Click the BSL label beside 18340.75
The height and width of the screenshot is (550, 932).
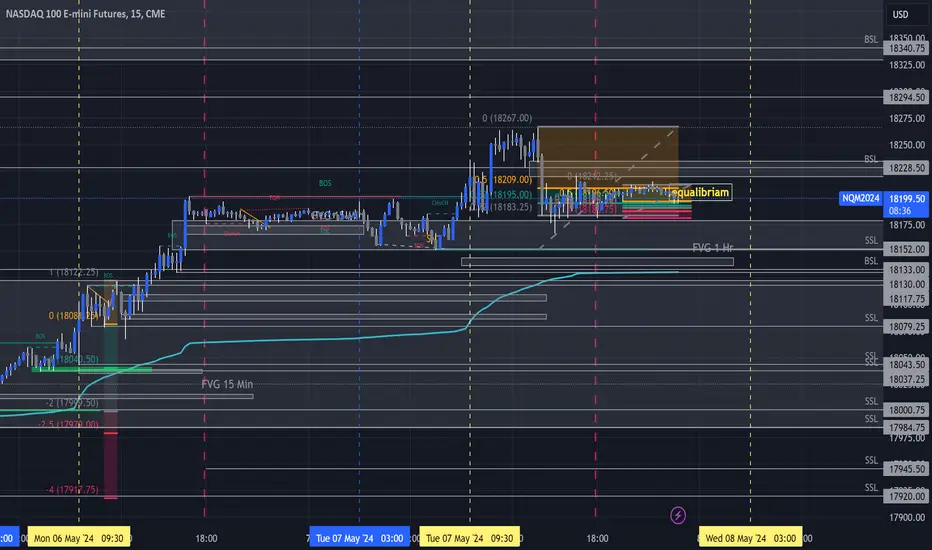pyautogui.click(x=871, y=39)
